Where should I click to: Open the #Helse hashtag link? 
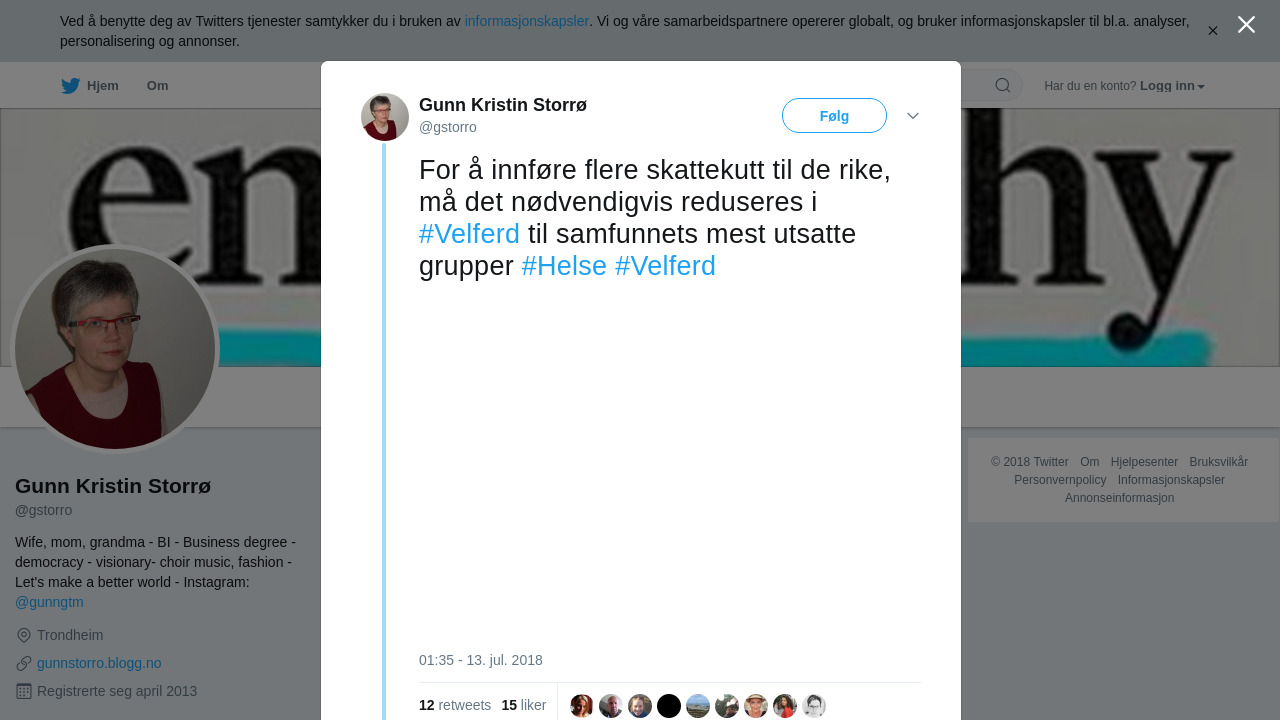(x=564, y=266)
